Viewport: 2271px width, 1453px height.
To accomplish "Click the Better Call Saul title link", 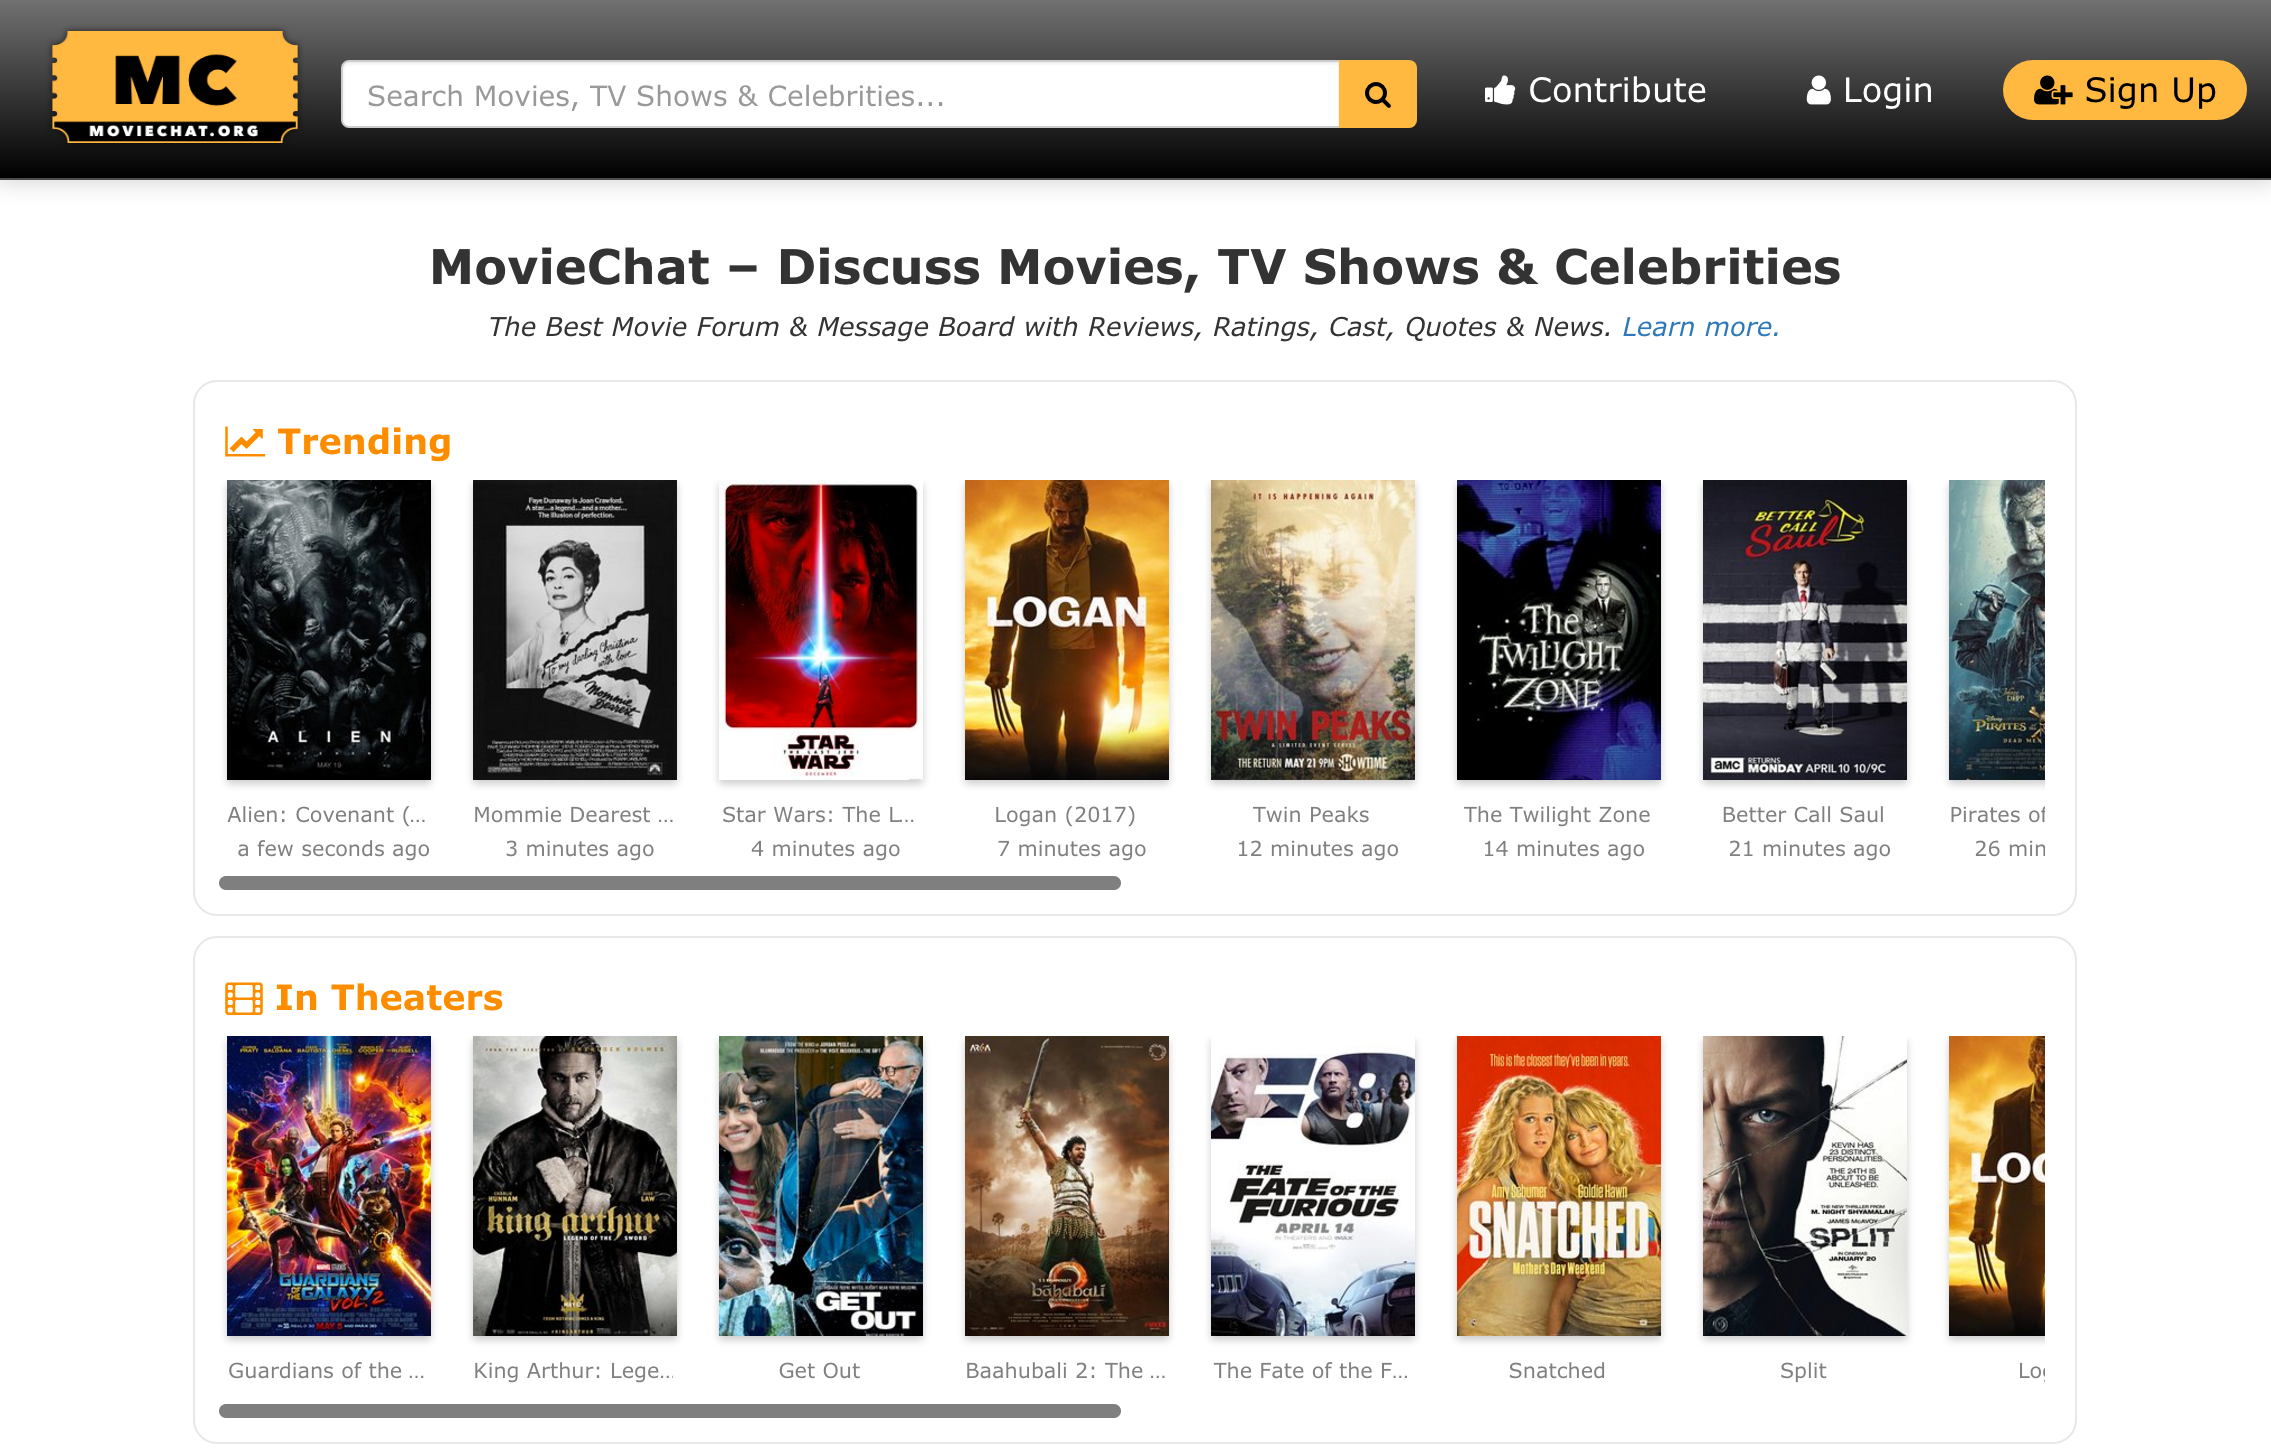I will 1803,815.
